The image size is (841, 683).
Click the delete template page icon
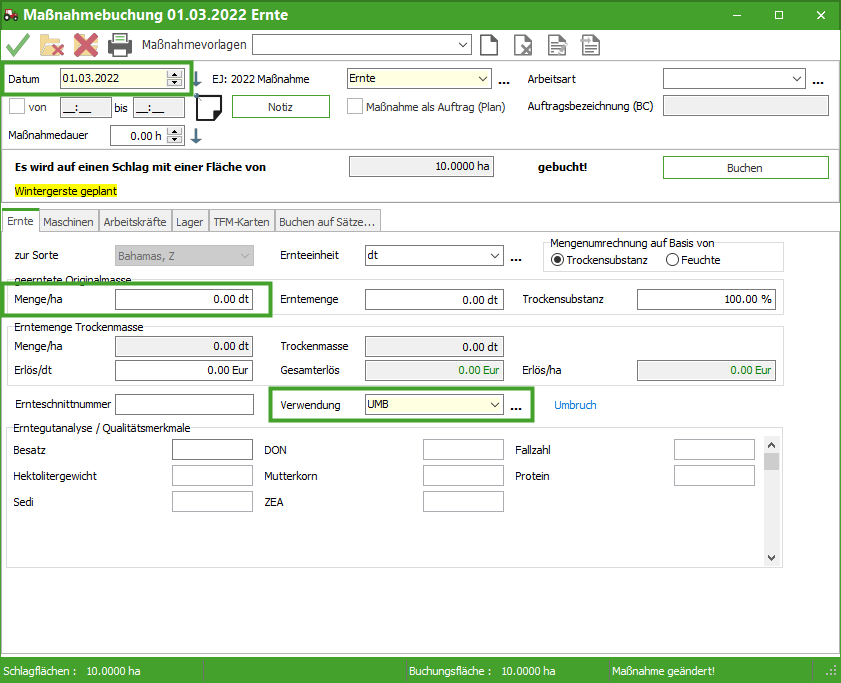523,45
